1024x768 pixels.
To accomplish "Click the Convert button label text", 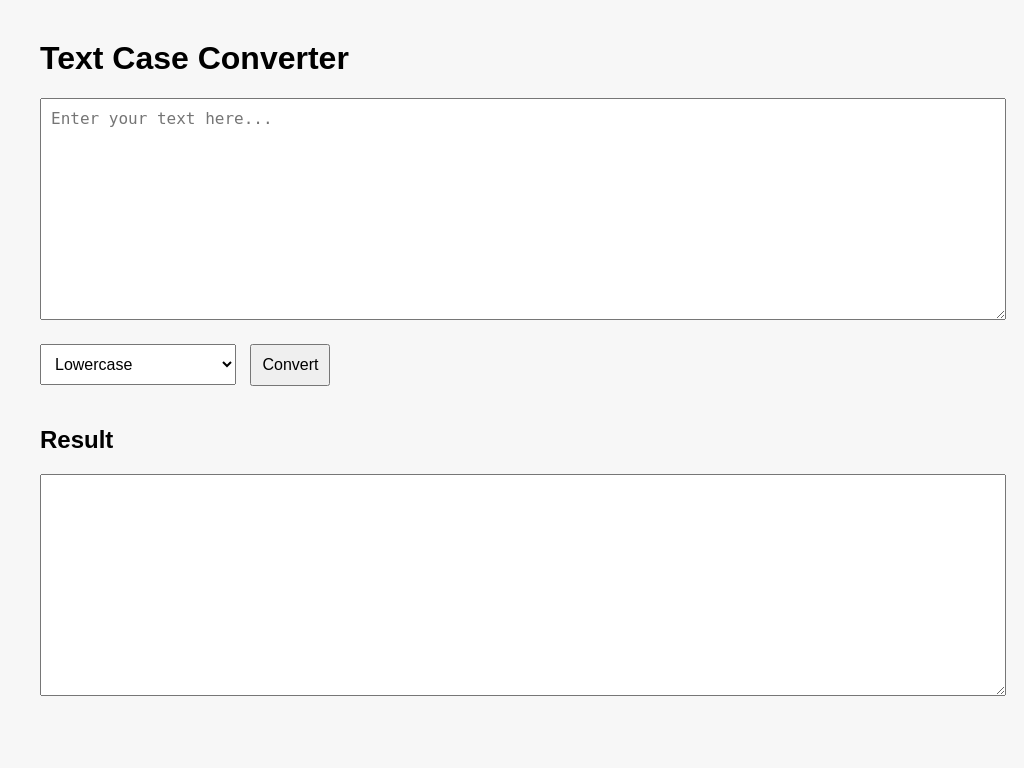I will pos(289,364).
